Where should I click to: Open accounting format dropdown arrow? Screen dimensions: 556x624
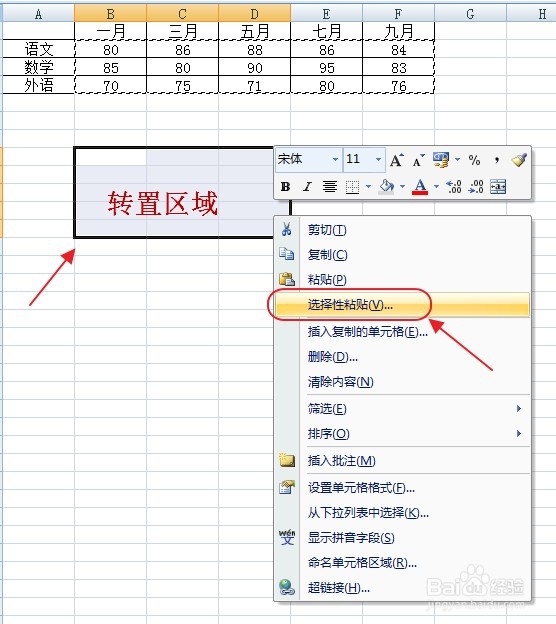457,160
